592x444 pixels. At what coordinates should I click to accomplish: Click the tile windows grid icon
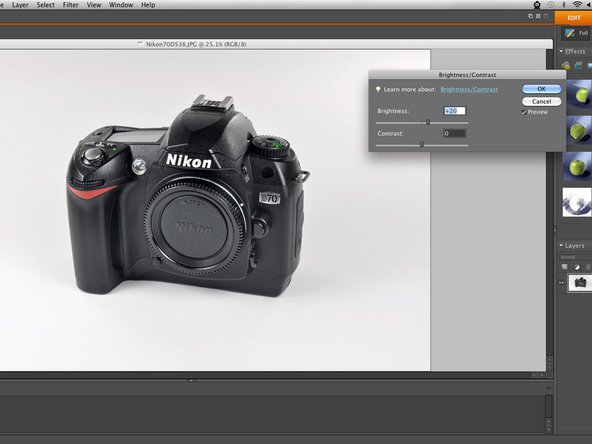(x=538, y=16)
